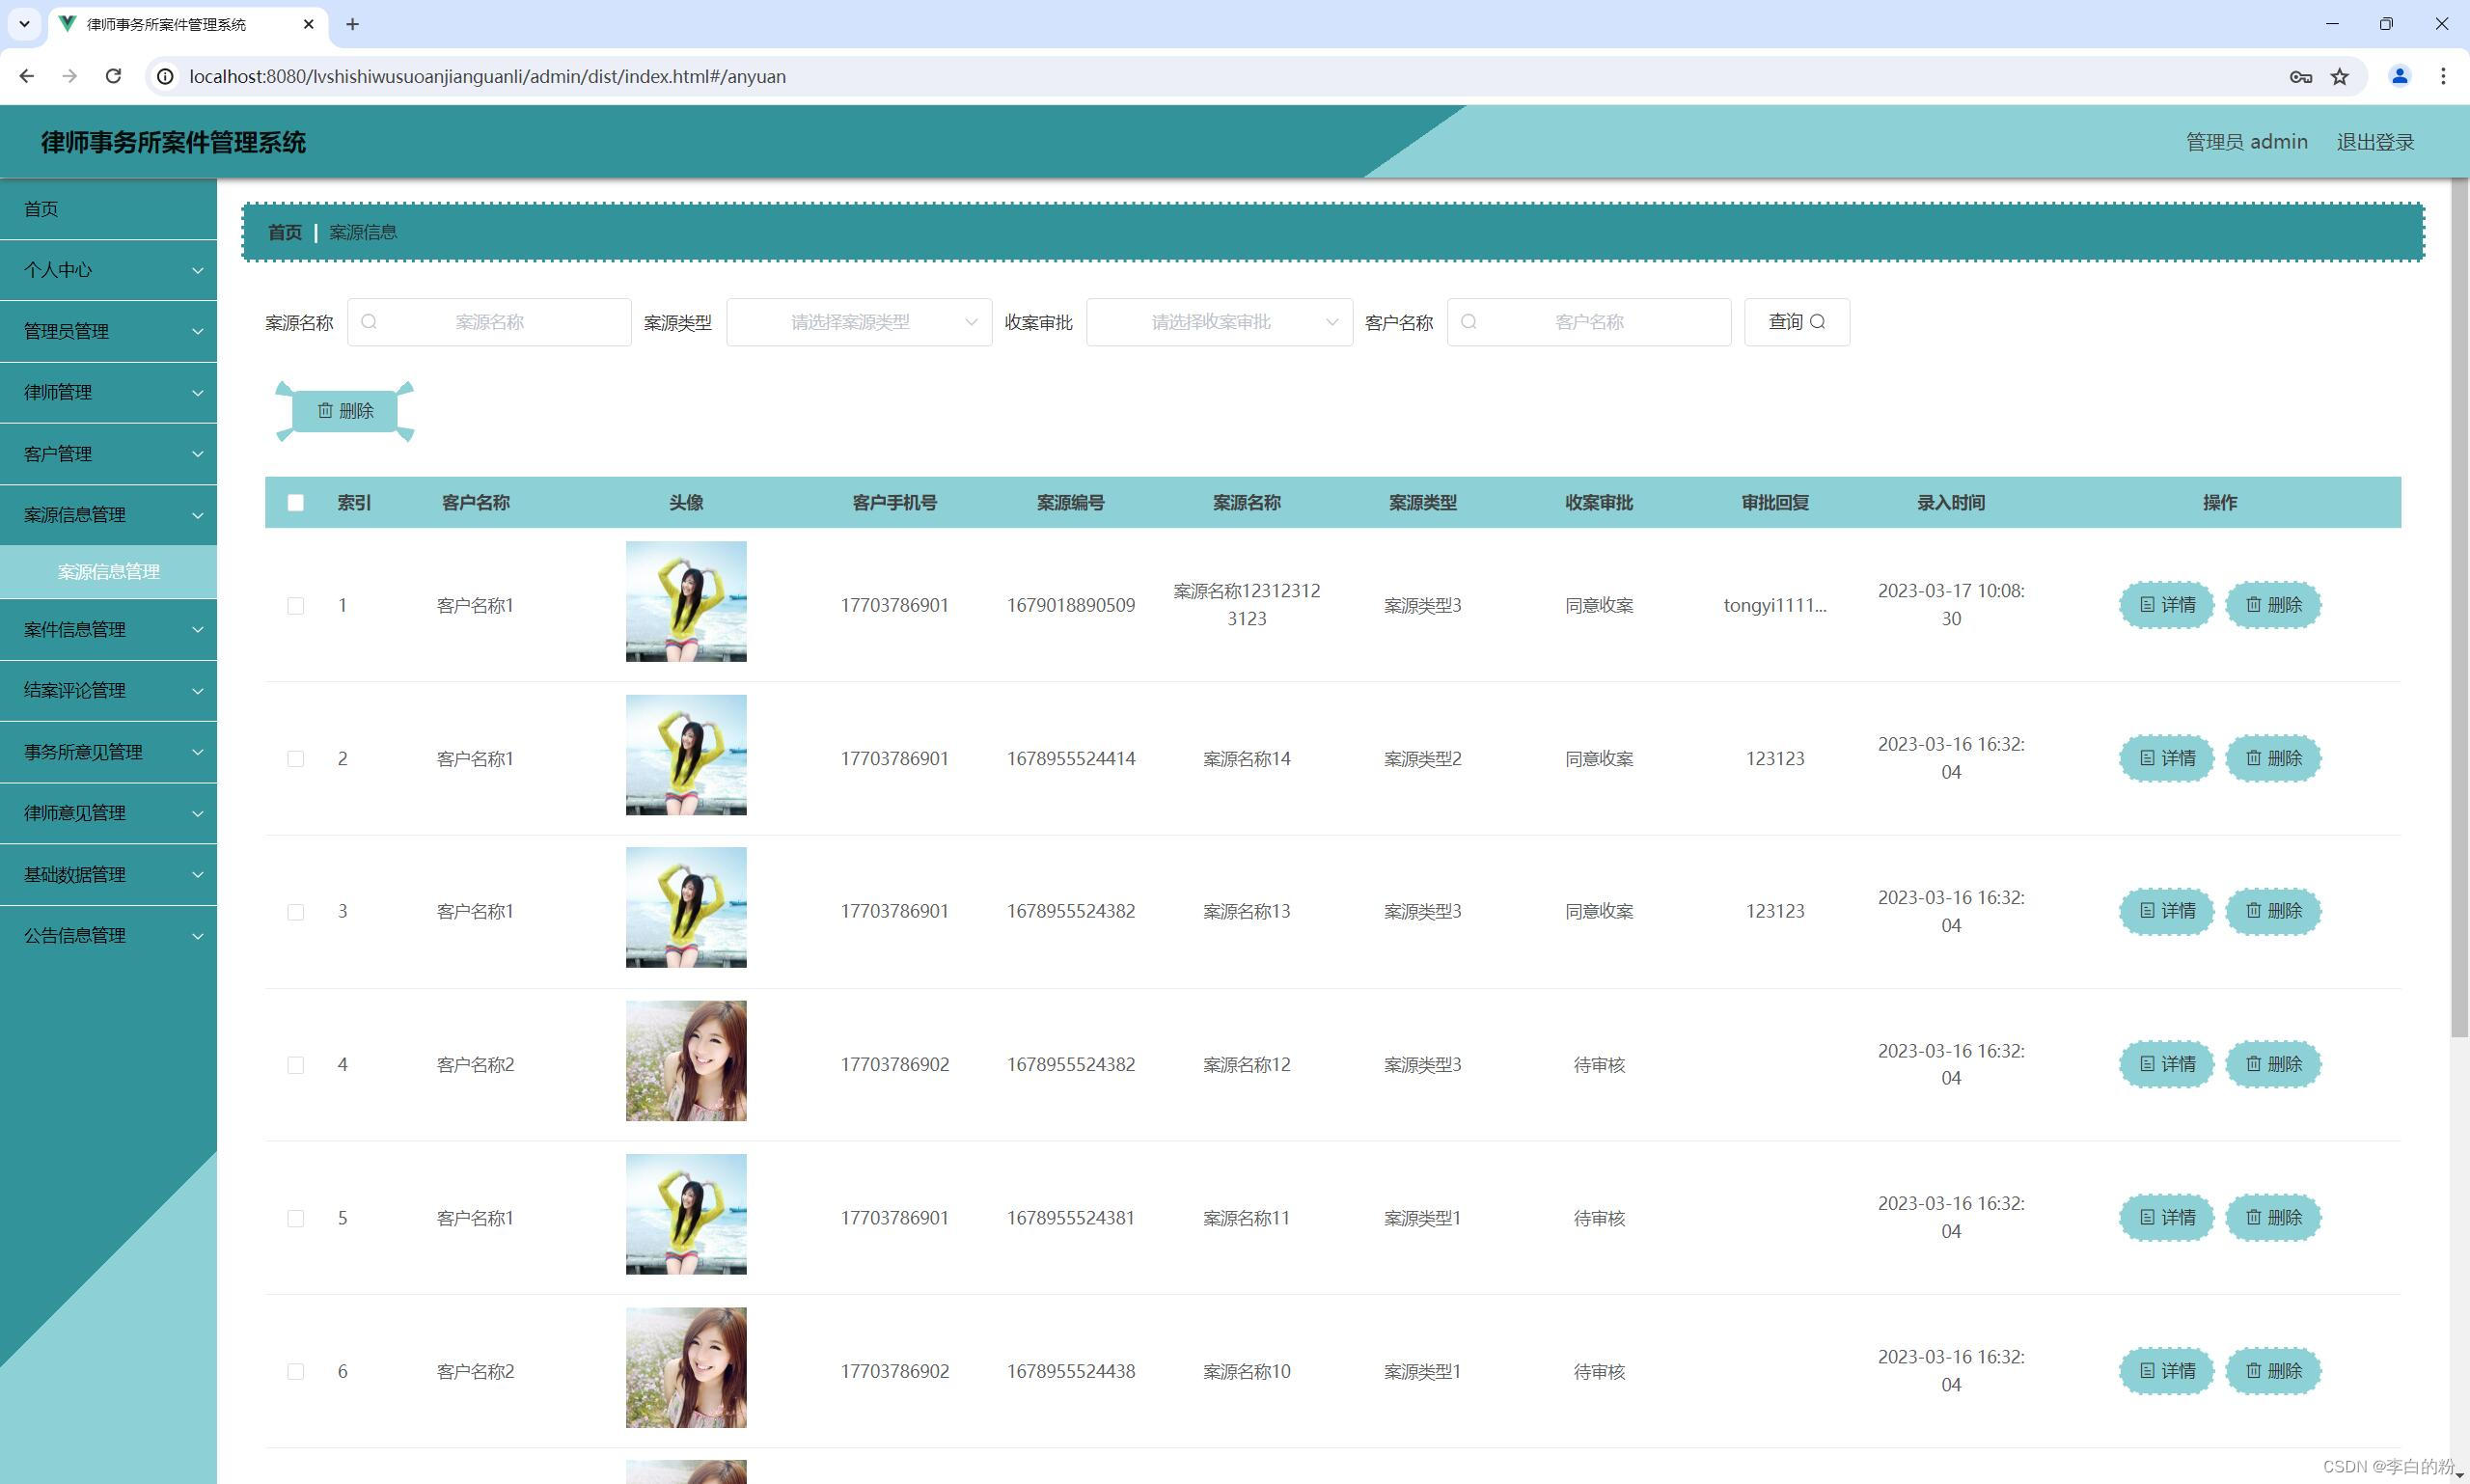2470x1484 pixels.
Task: Select 案源信息管理 submenu item
Action: tap(108, 572)
